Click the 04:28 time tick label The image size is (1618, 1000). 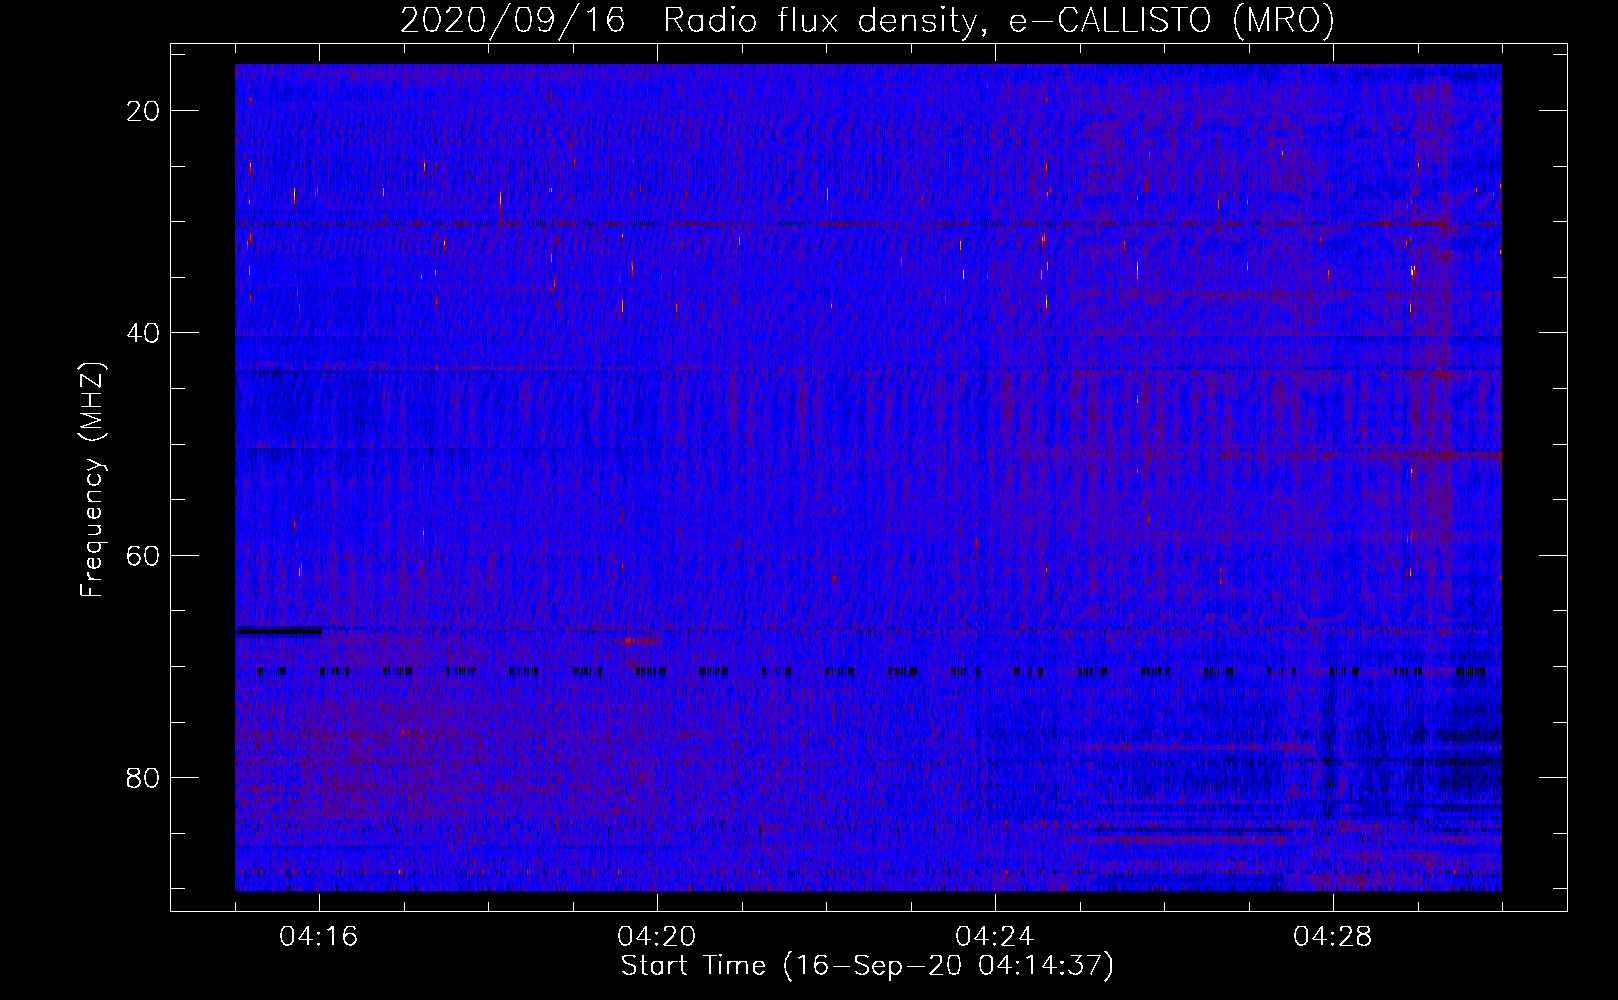pos(1333,937)
